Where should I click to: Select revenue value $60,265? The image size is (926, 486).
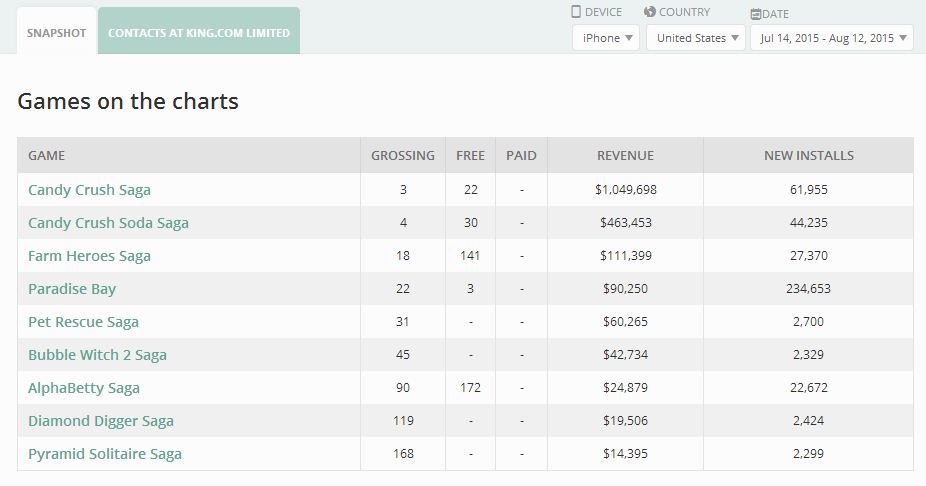tap(625, 322)
